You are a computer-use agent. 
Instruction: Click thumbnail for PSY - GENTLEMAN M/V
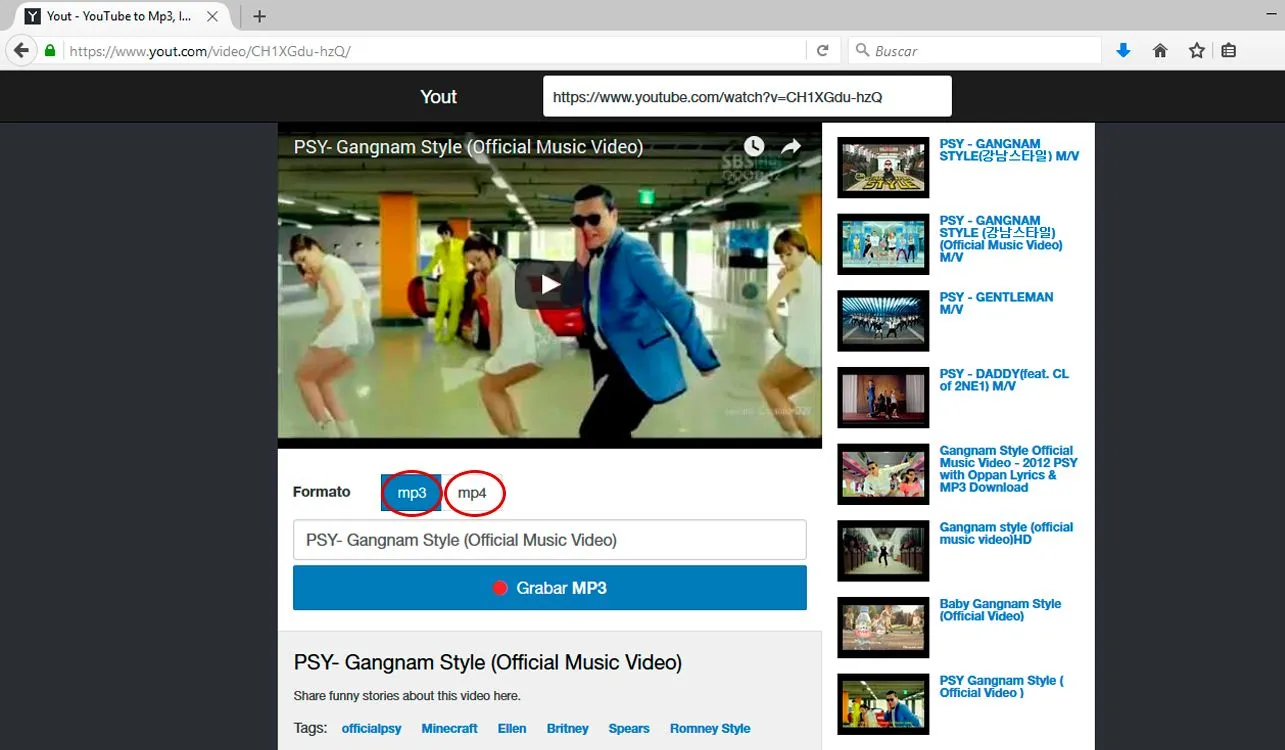pos(883,321)
